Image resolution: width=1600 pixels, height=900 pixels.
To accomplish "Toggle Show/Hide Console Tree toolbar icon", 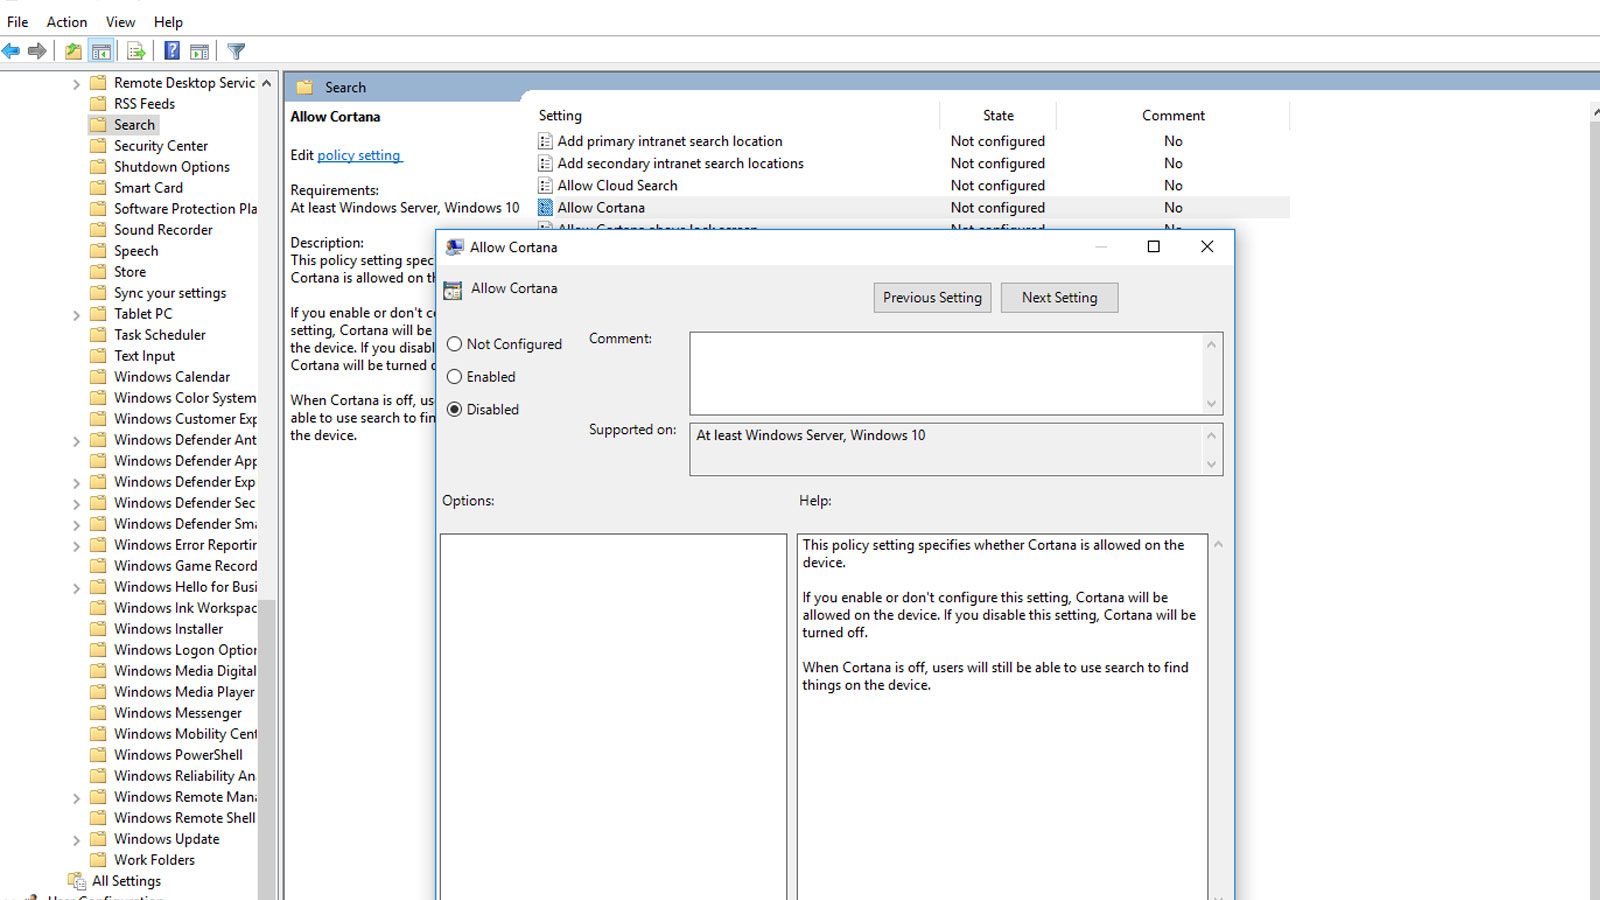I will pyautogui.click(x=101, y=51).
